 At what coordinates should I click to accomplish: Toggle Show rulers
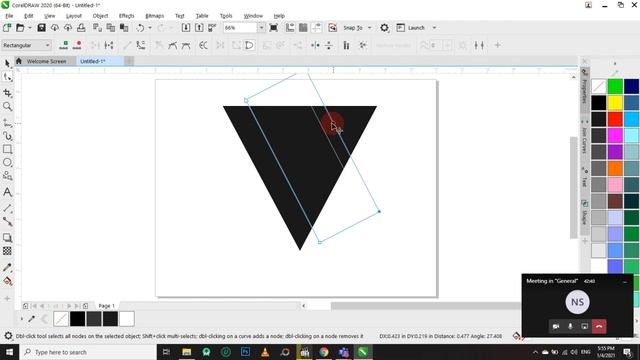click(290, 28)
